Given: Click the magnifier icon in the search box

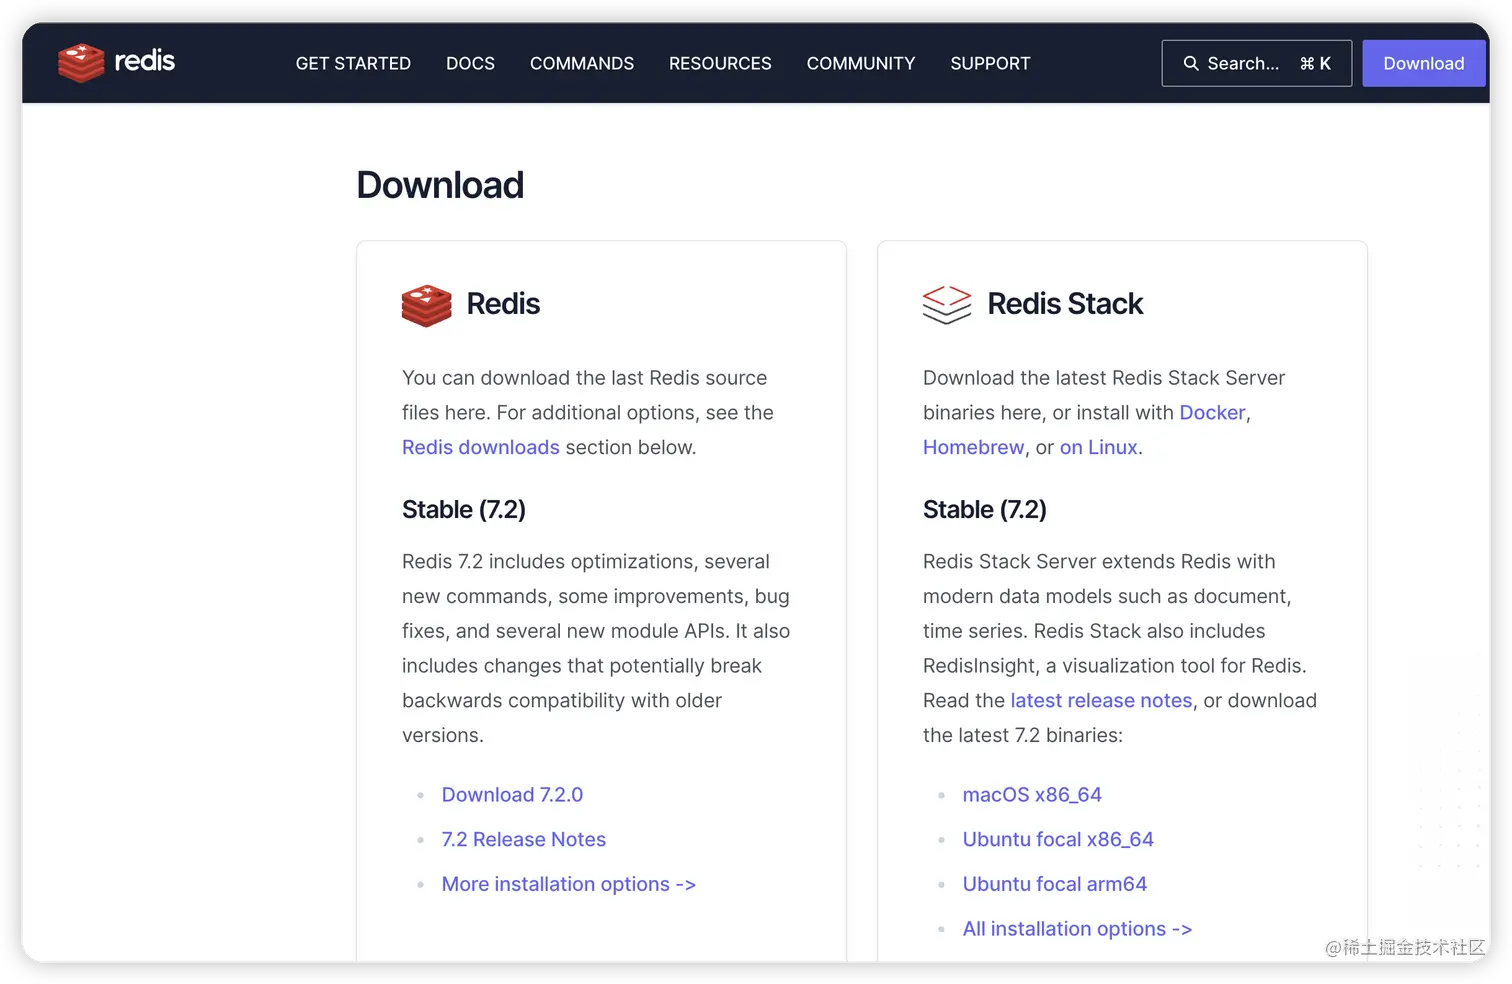Looking at the screenshot, I should [x=1190, y=63].
